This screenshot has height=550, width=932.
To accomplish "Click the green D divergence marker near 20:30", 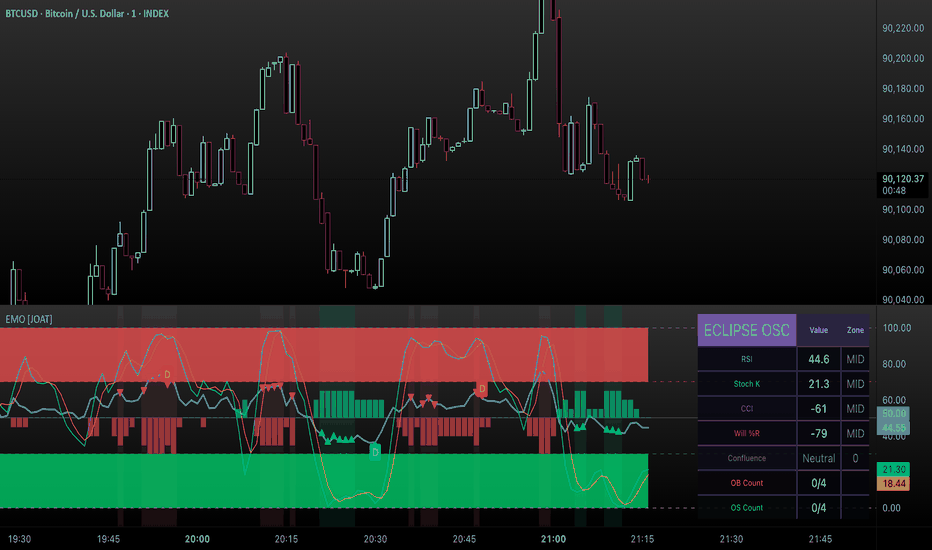I will tap(375, 452).
